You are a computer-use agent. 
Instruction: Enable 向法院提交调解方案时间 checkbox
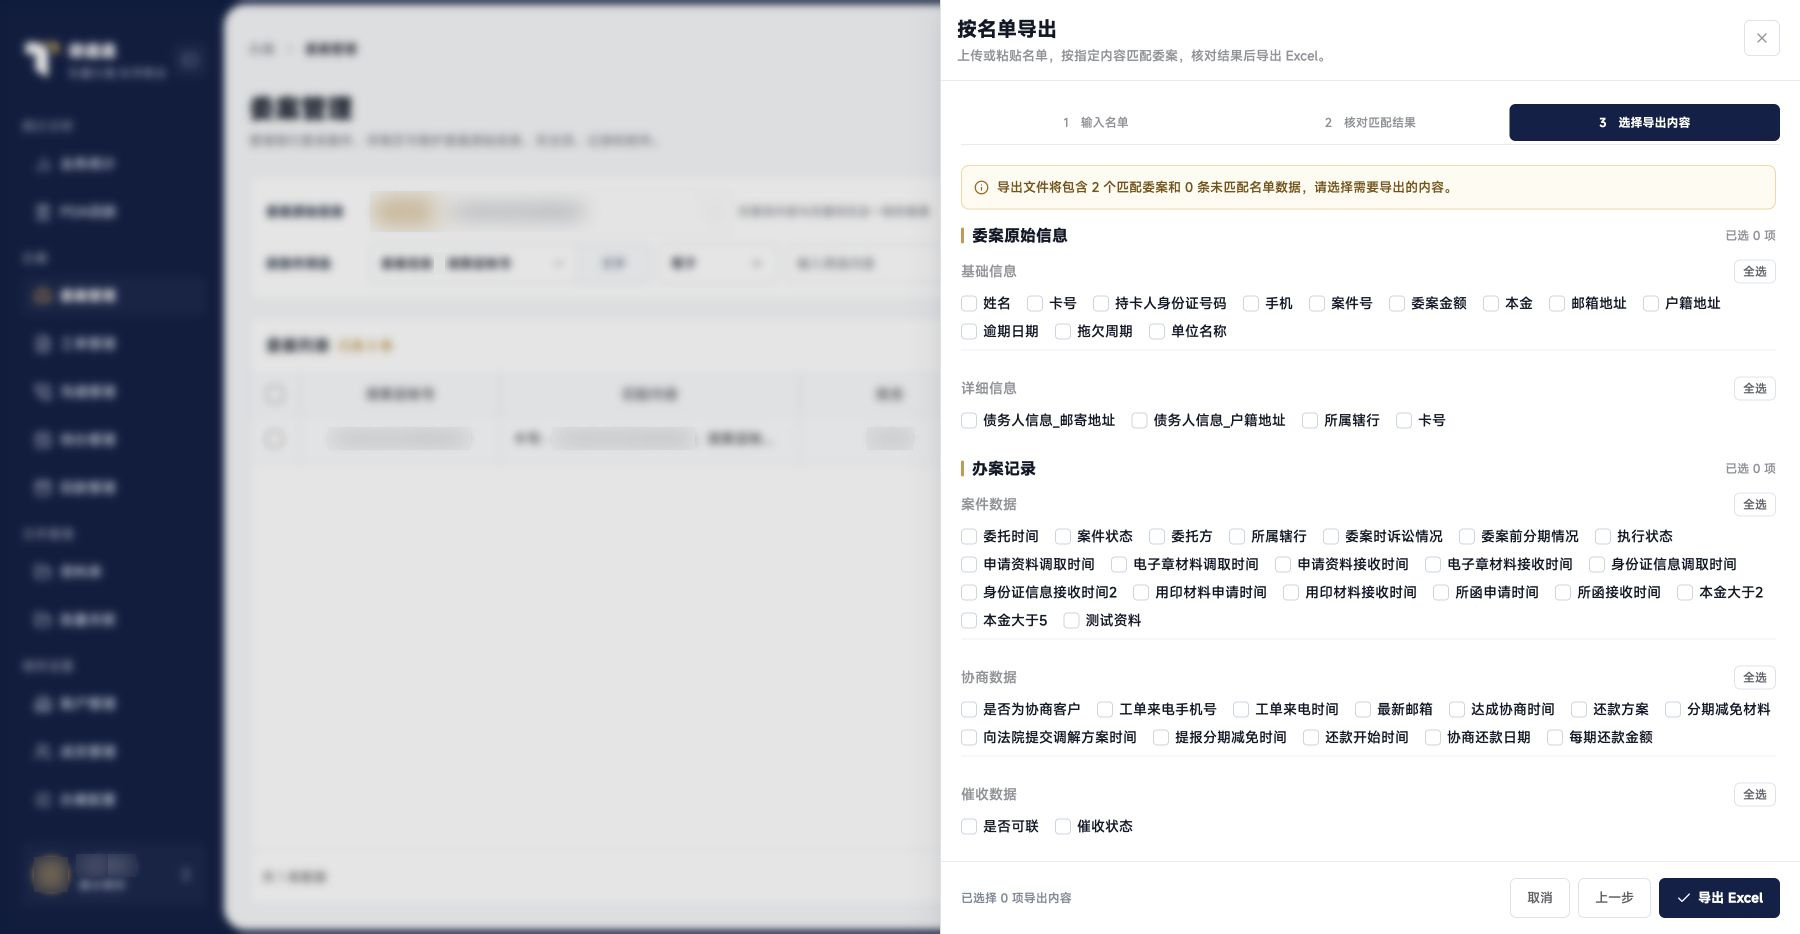pyautogui.click(x=969, y=737)
